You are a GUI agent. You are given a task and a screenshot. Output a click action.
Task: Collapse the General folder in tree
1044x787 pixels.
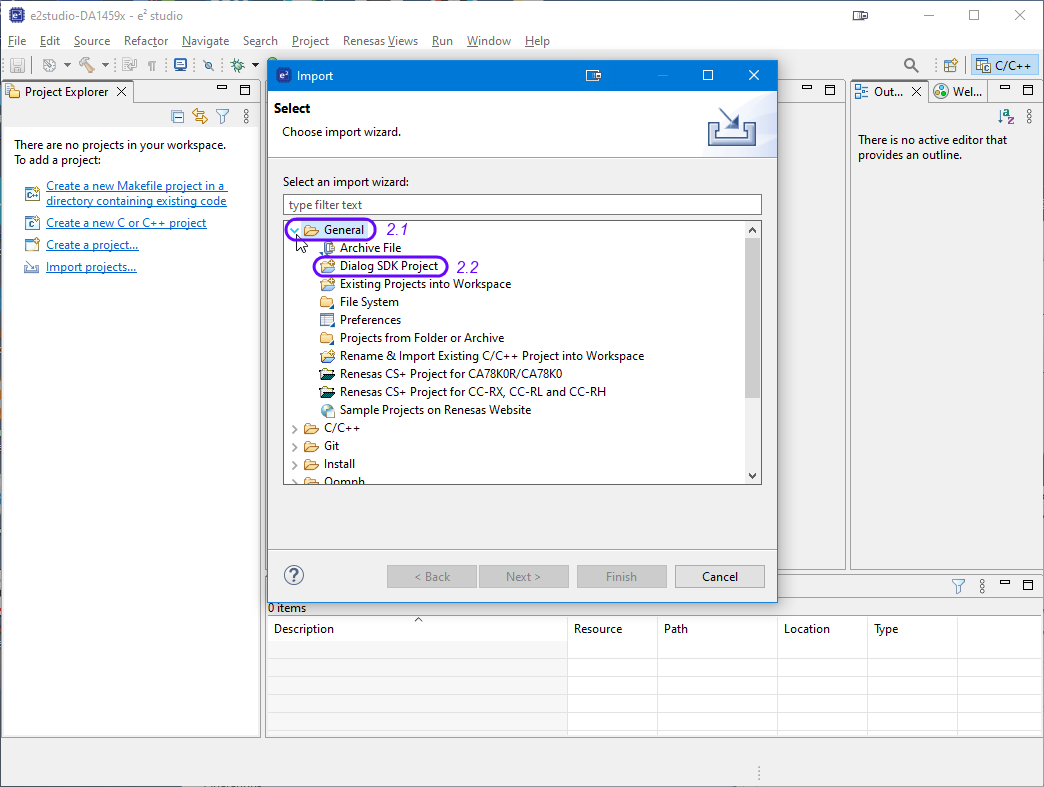295,230
